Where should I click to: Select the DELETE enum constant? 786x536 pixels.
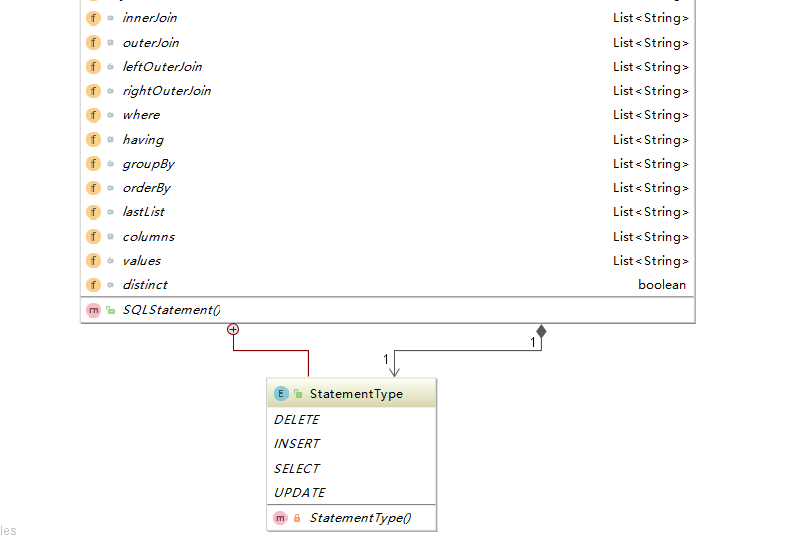coord(297,420)
